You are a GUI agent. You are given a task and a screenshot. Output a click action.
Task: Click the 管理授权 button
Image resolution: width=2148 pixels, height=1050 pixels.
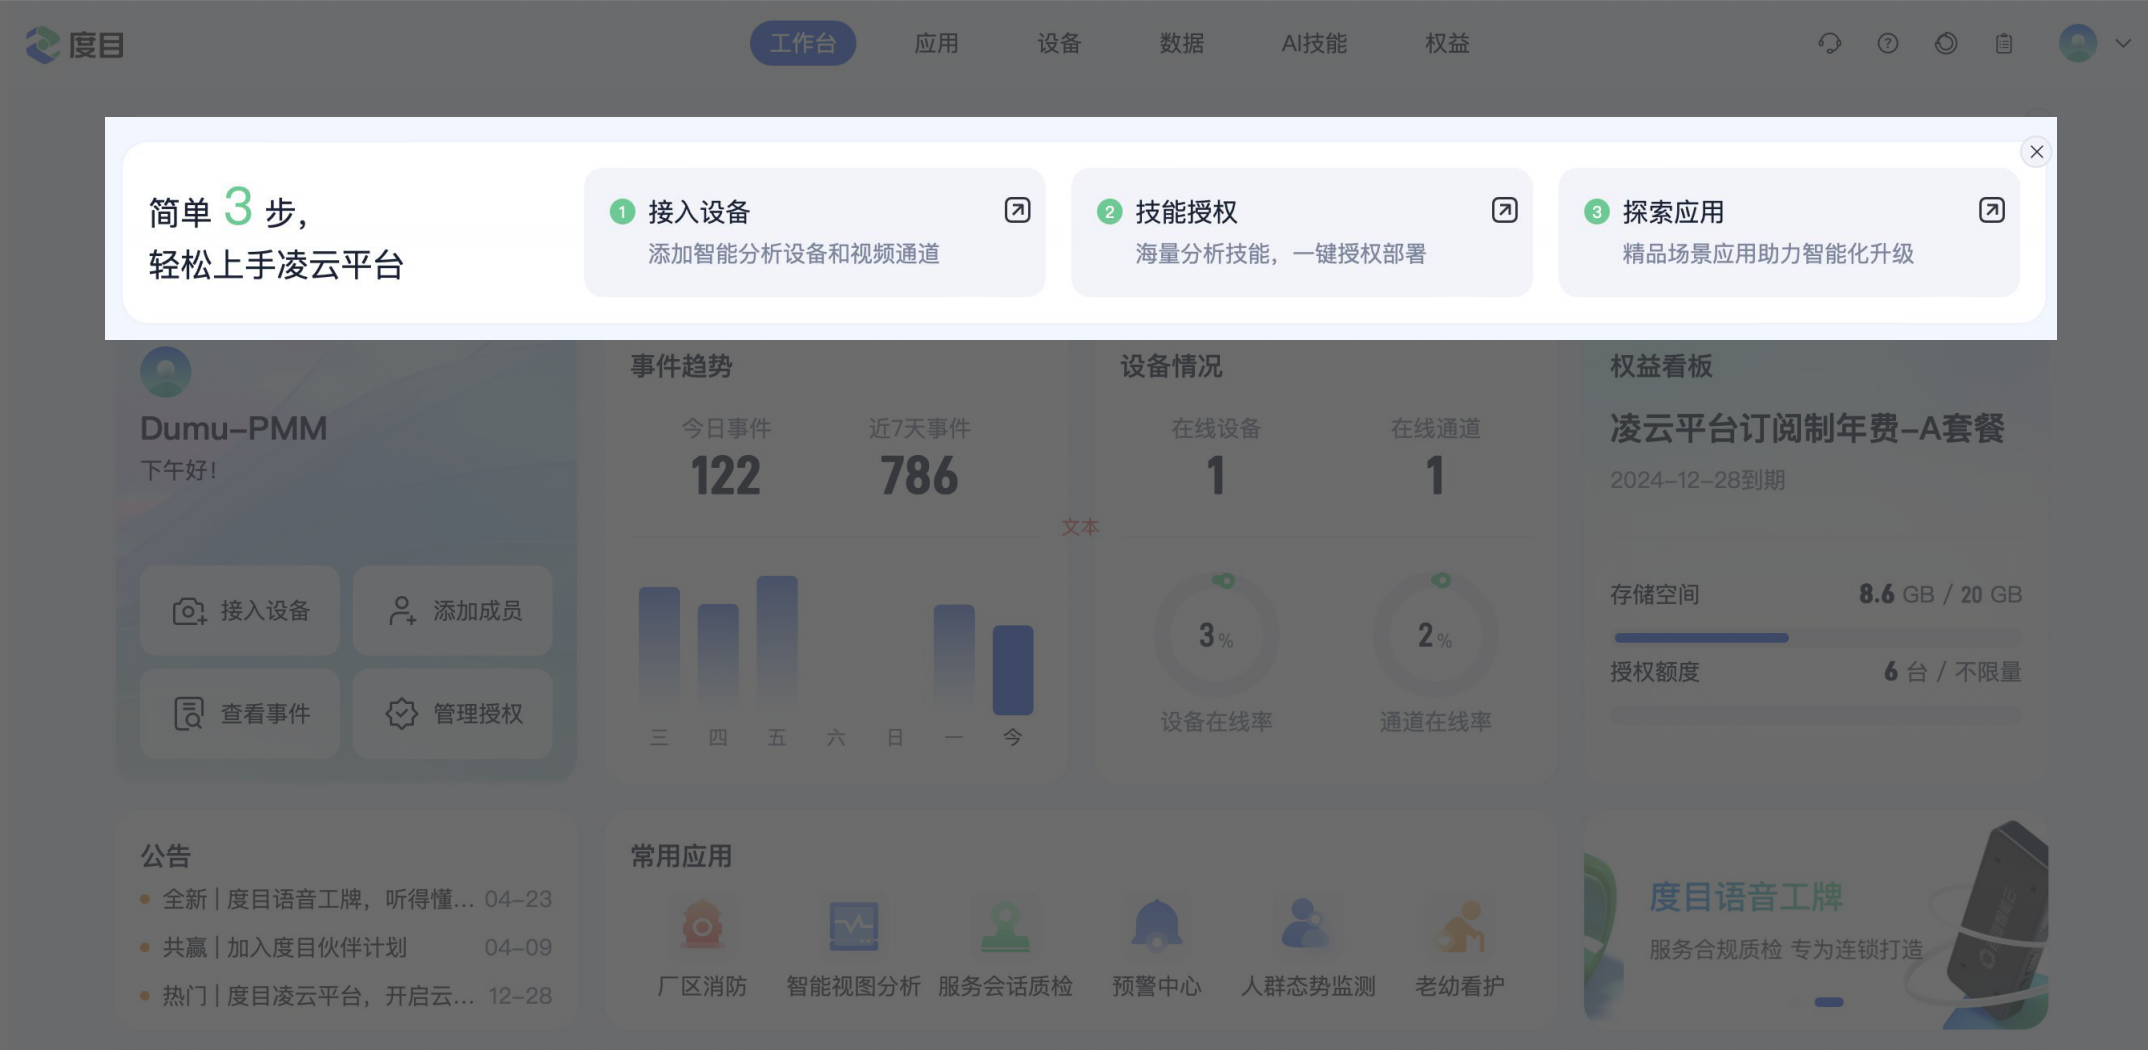point(452,713)
